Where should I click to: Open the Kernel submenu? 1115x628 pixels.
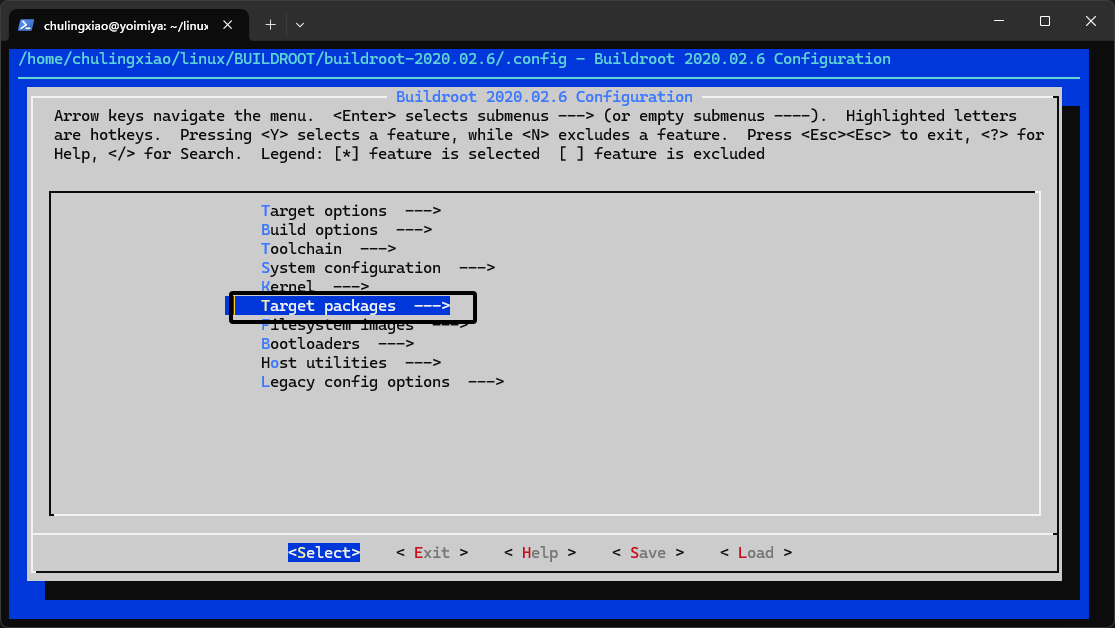coord(315,287)
